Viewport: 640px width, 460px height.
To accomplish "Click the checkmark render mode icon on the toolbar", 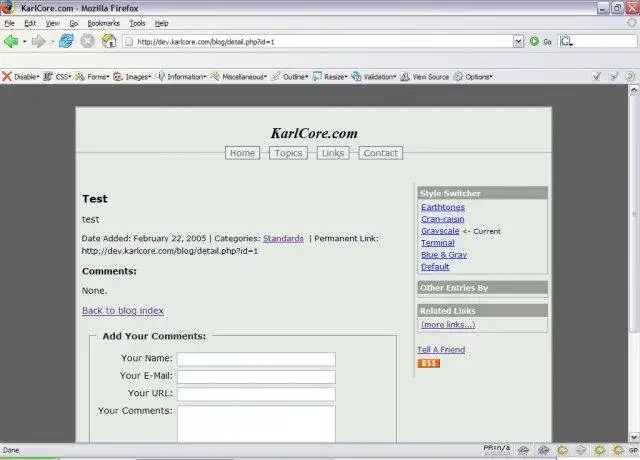I will coord(596,76).
